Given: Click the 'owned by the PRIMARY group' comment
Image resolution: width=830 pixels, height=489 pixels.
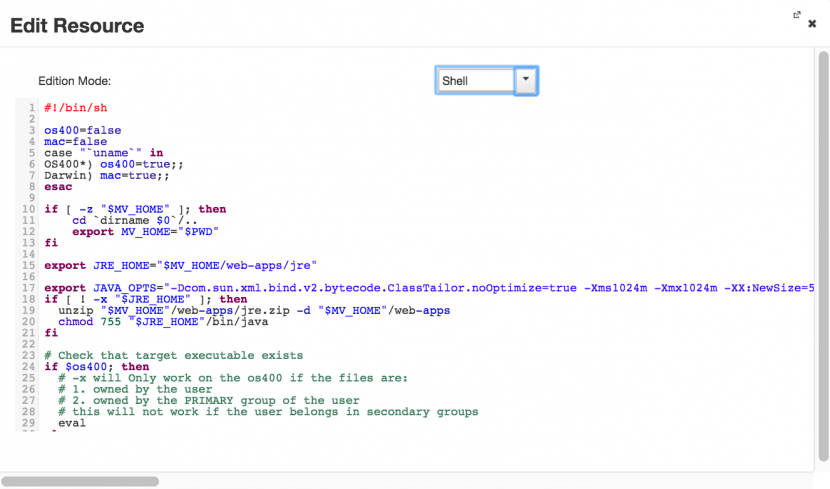Looking at the screenshot, I should click(x=209, y=400).
